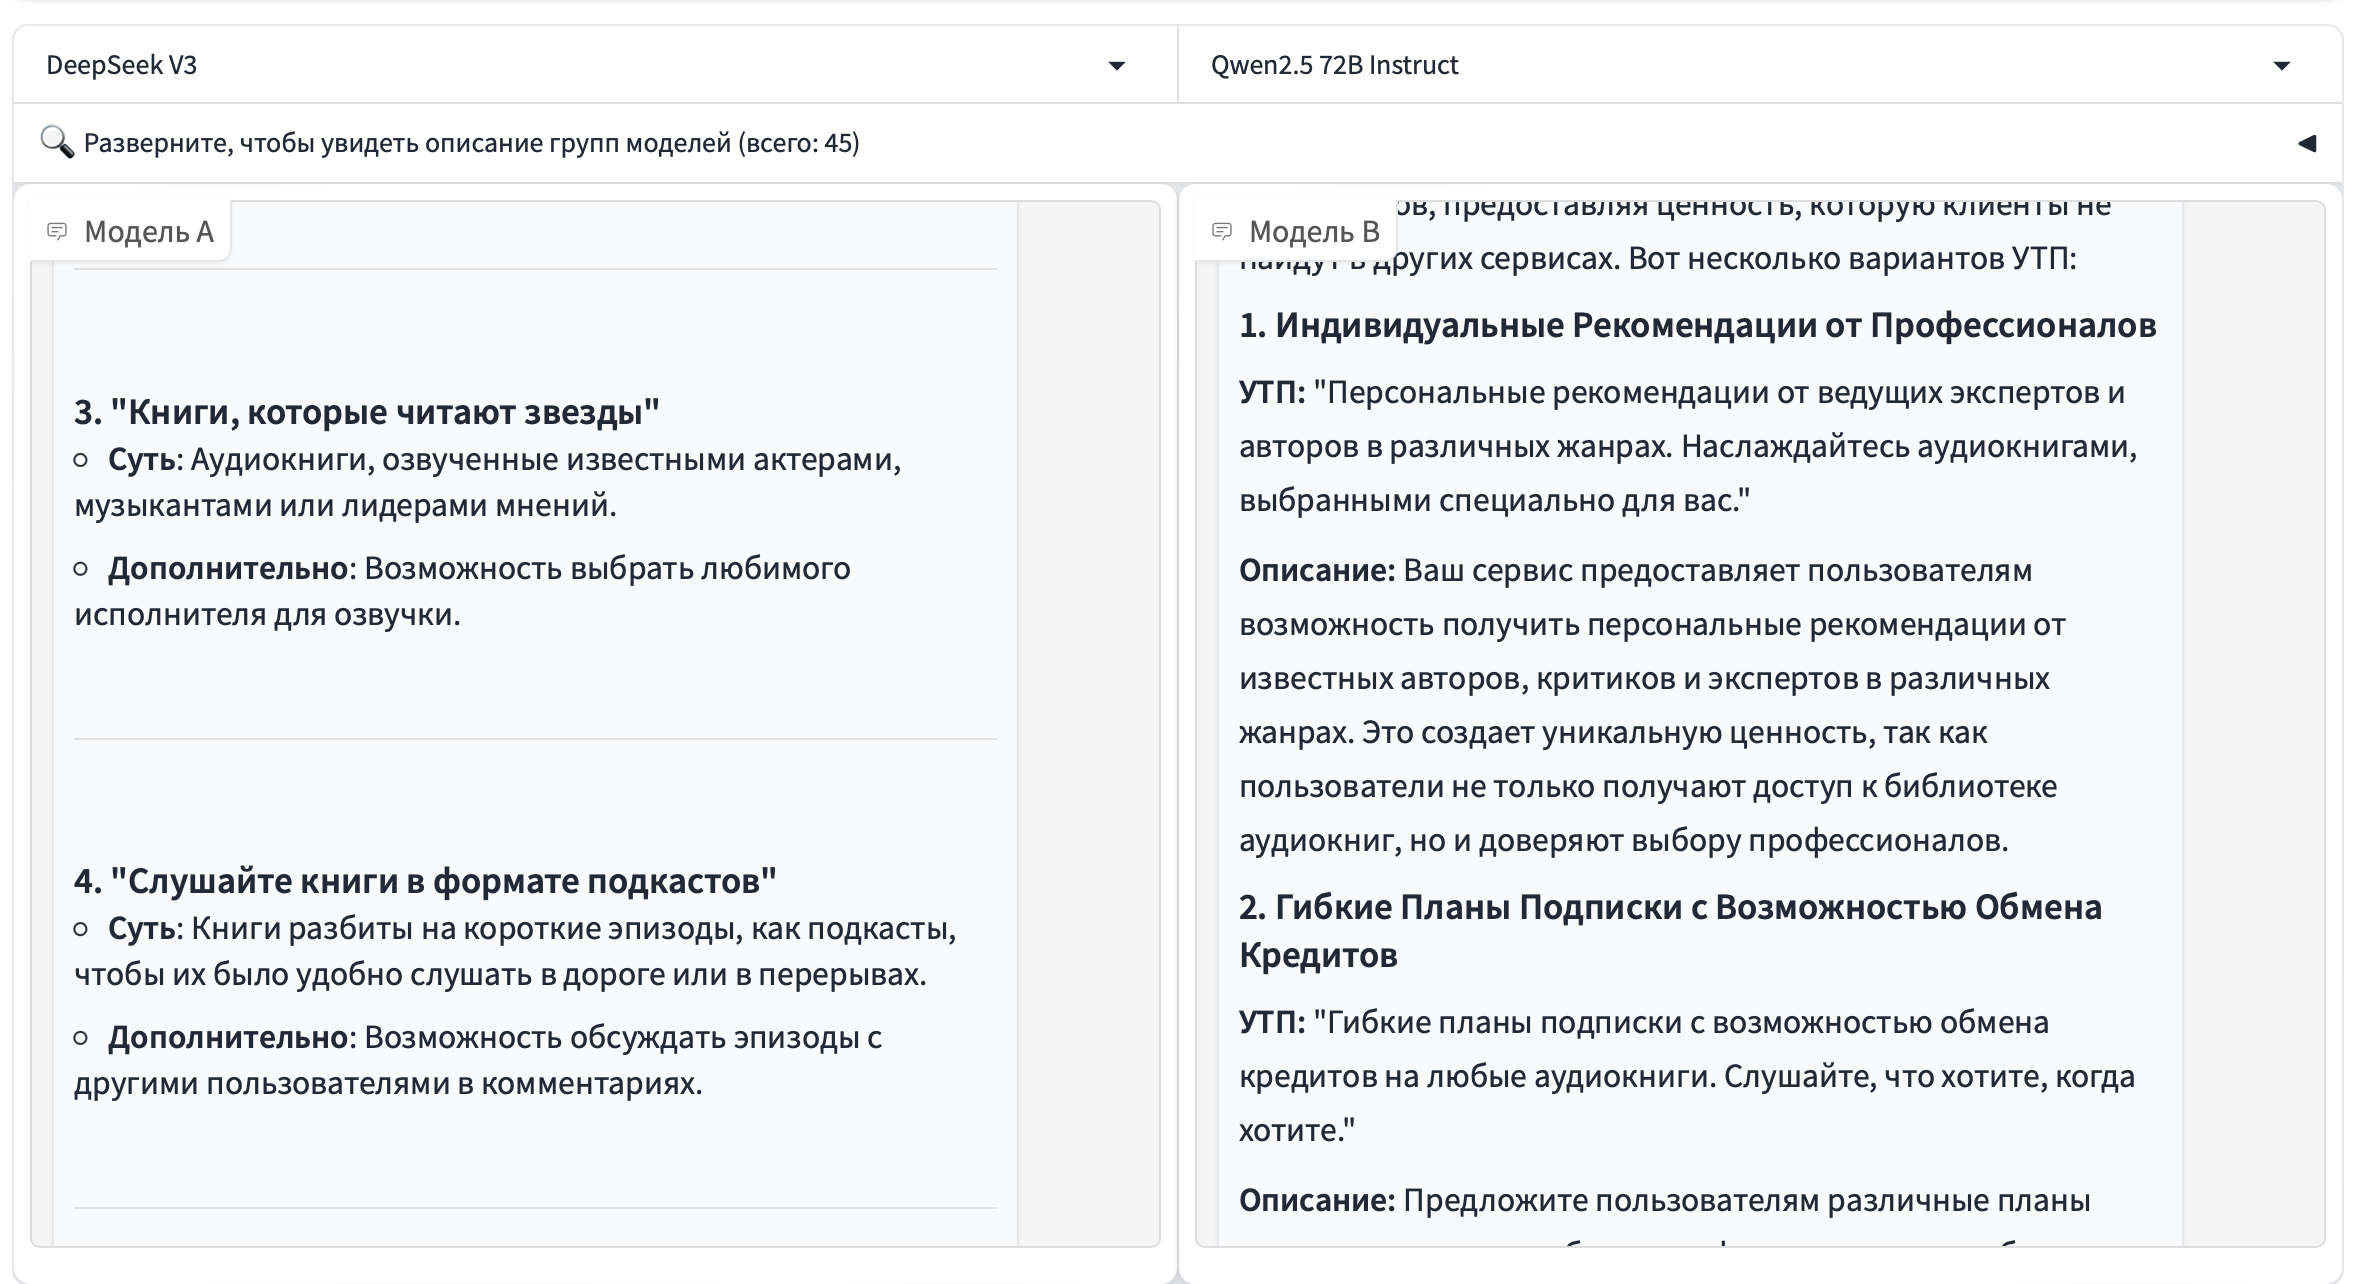Click text «Предложите пользователям различные планы»
The height and width of the screenshot is (1284, 2354).
click(x=1746, y=1200)
